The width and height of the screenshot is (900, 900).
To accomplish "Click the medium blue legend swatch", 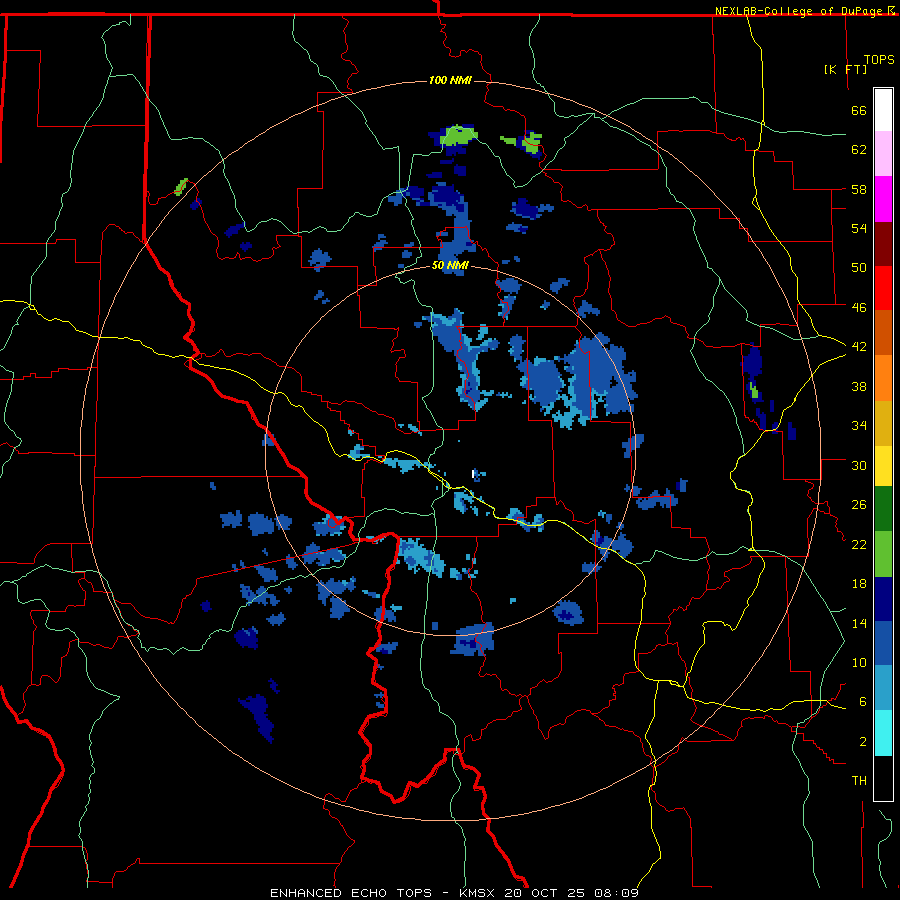I will 883,643.
